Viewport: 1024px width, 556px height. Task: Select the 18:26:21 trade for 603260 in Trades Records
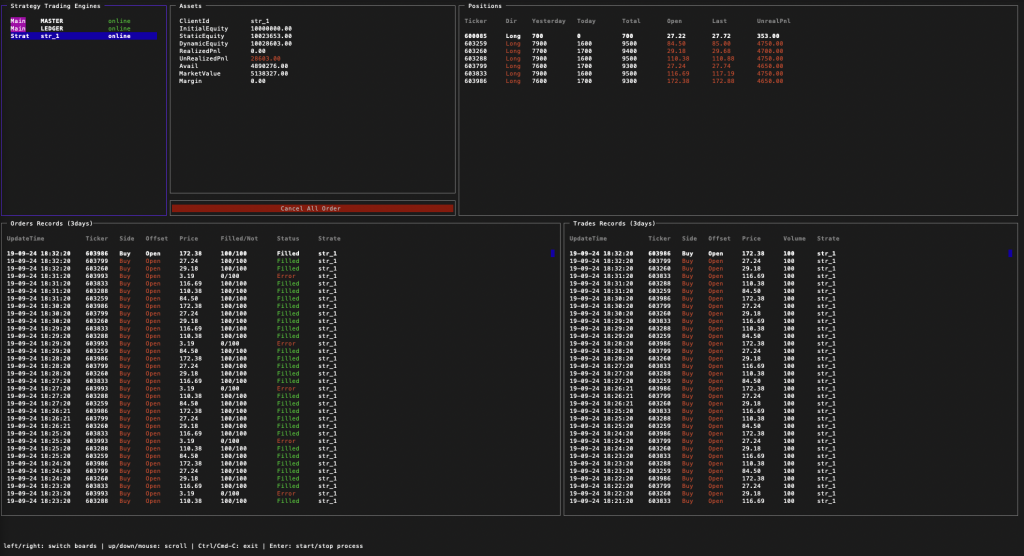coord(703,404)
